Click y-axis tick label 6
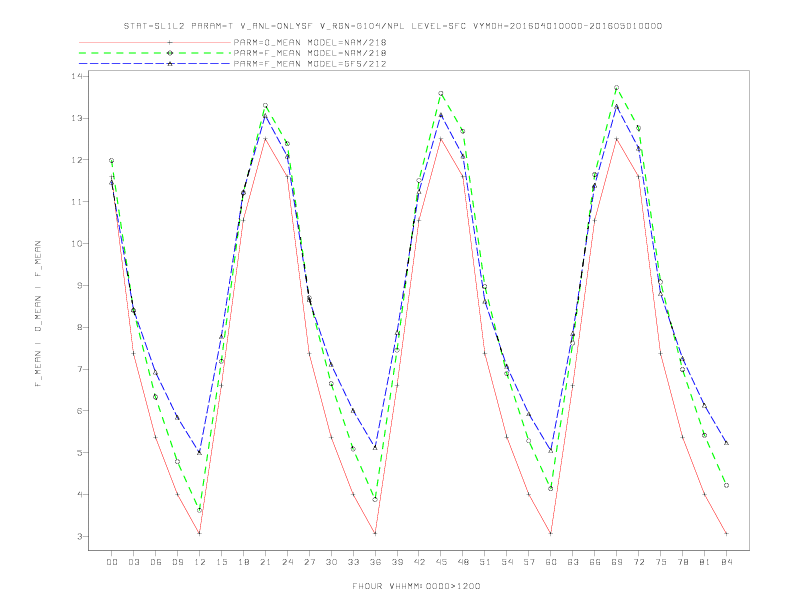This screenshot has width=792, height=612. pyautogui.click(x=80, y=411)
